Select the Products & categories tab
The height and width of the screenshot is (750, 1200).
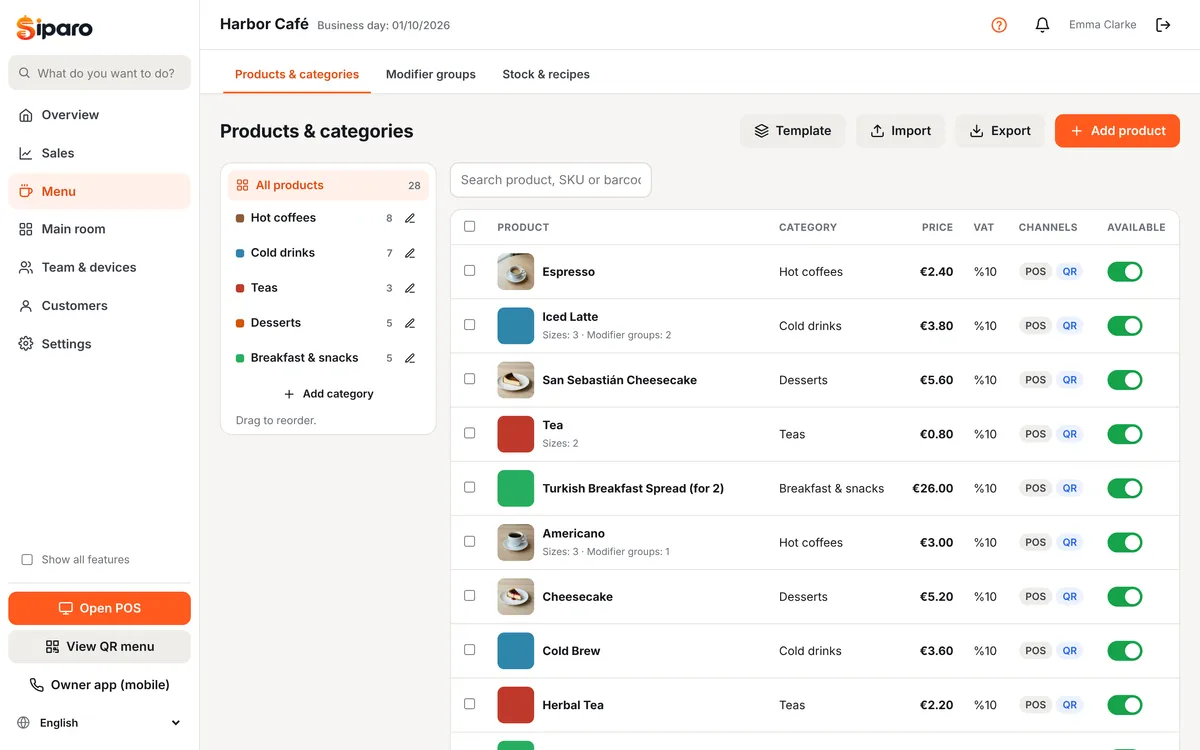pyautogui.click(x=297, y=74)
